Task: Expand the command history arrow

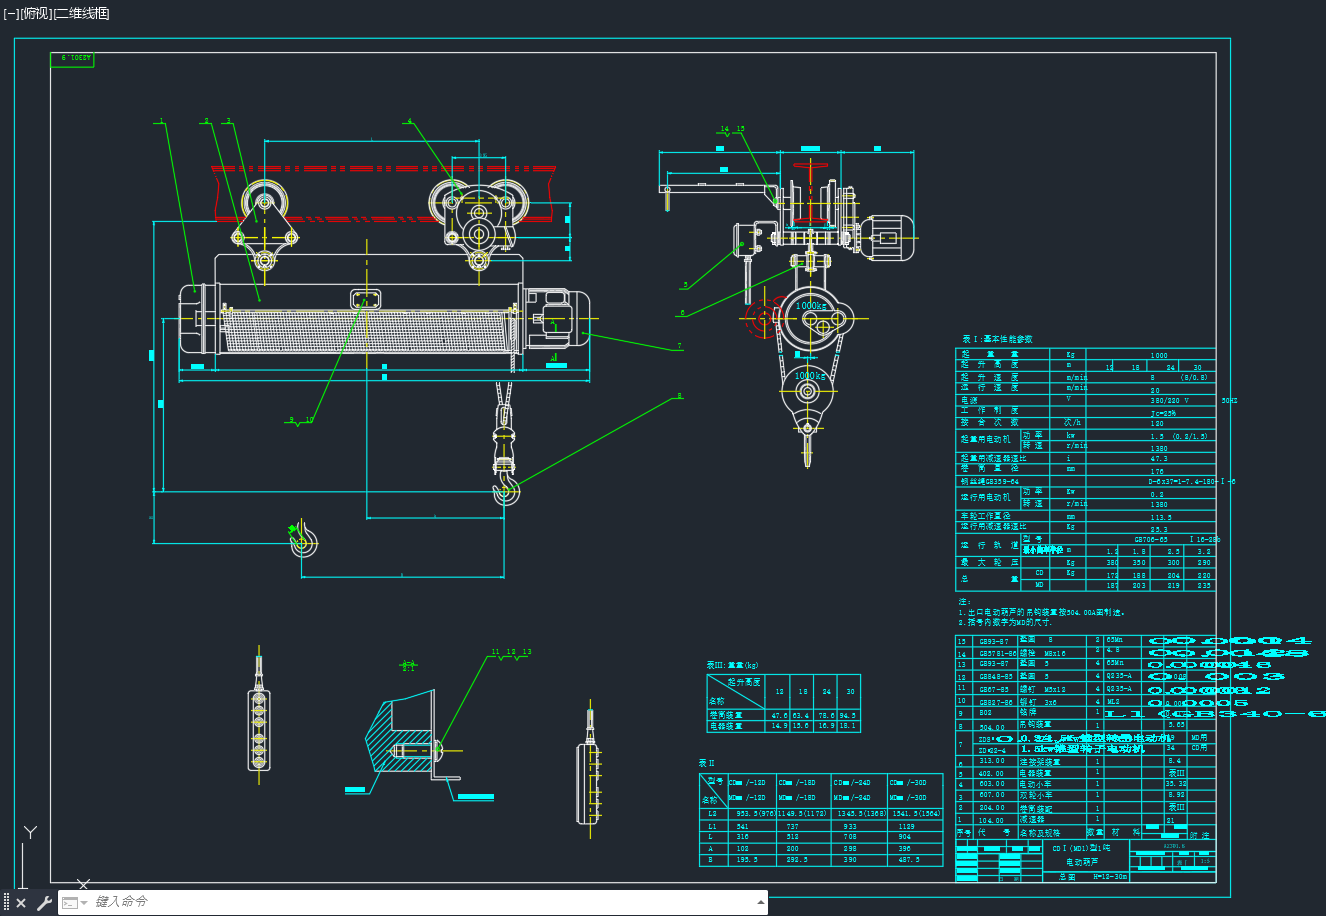Action: pos(761,903)
